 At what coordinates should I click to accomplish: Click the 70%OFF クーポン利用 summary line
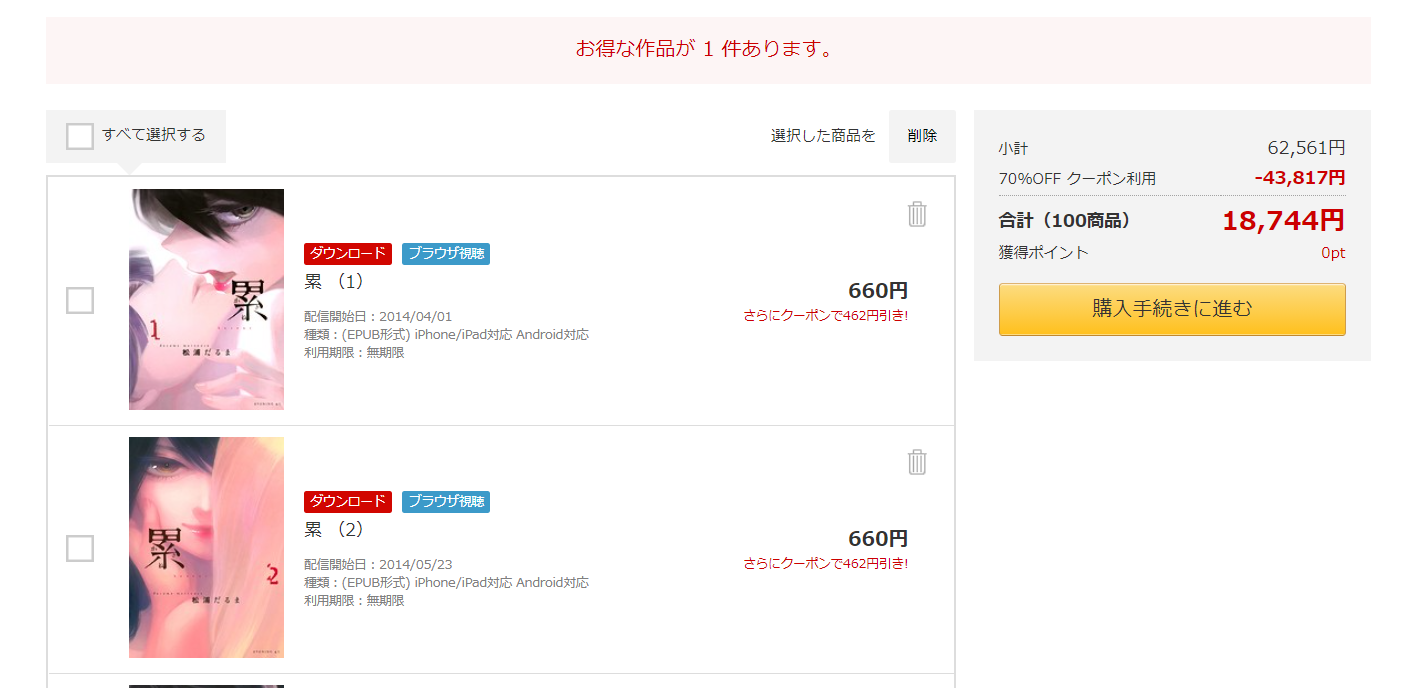click(x=1077, y=179)
